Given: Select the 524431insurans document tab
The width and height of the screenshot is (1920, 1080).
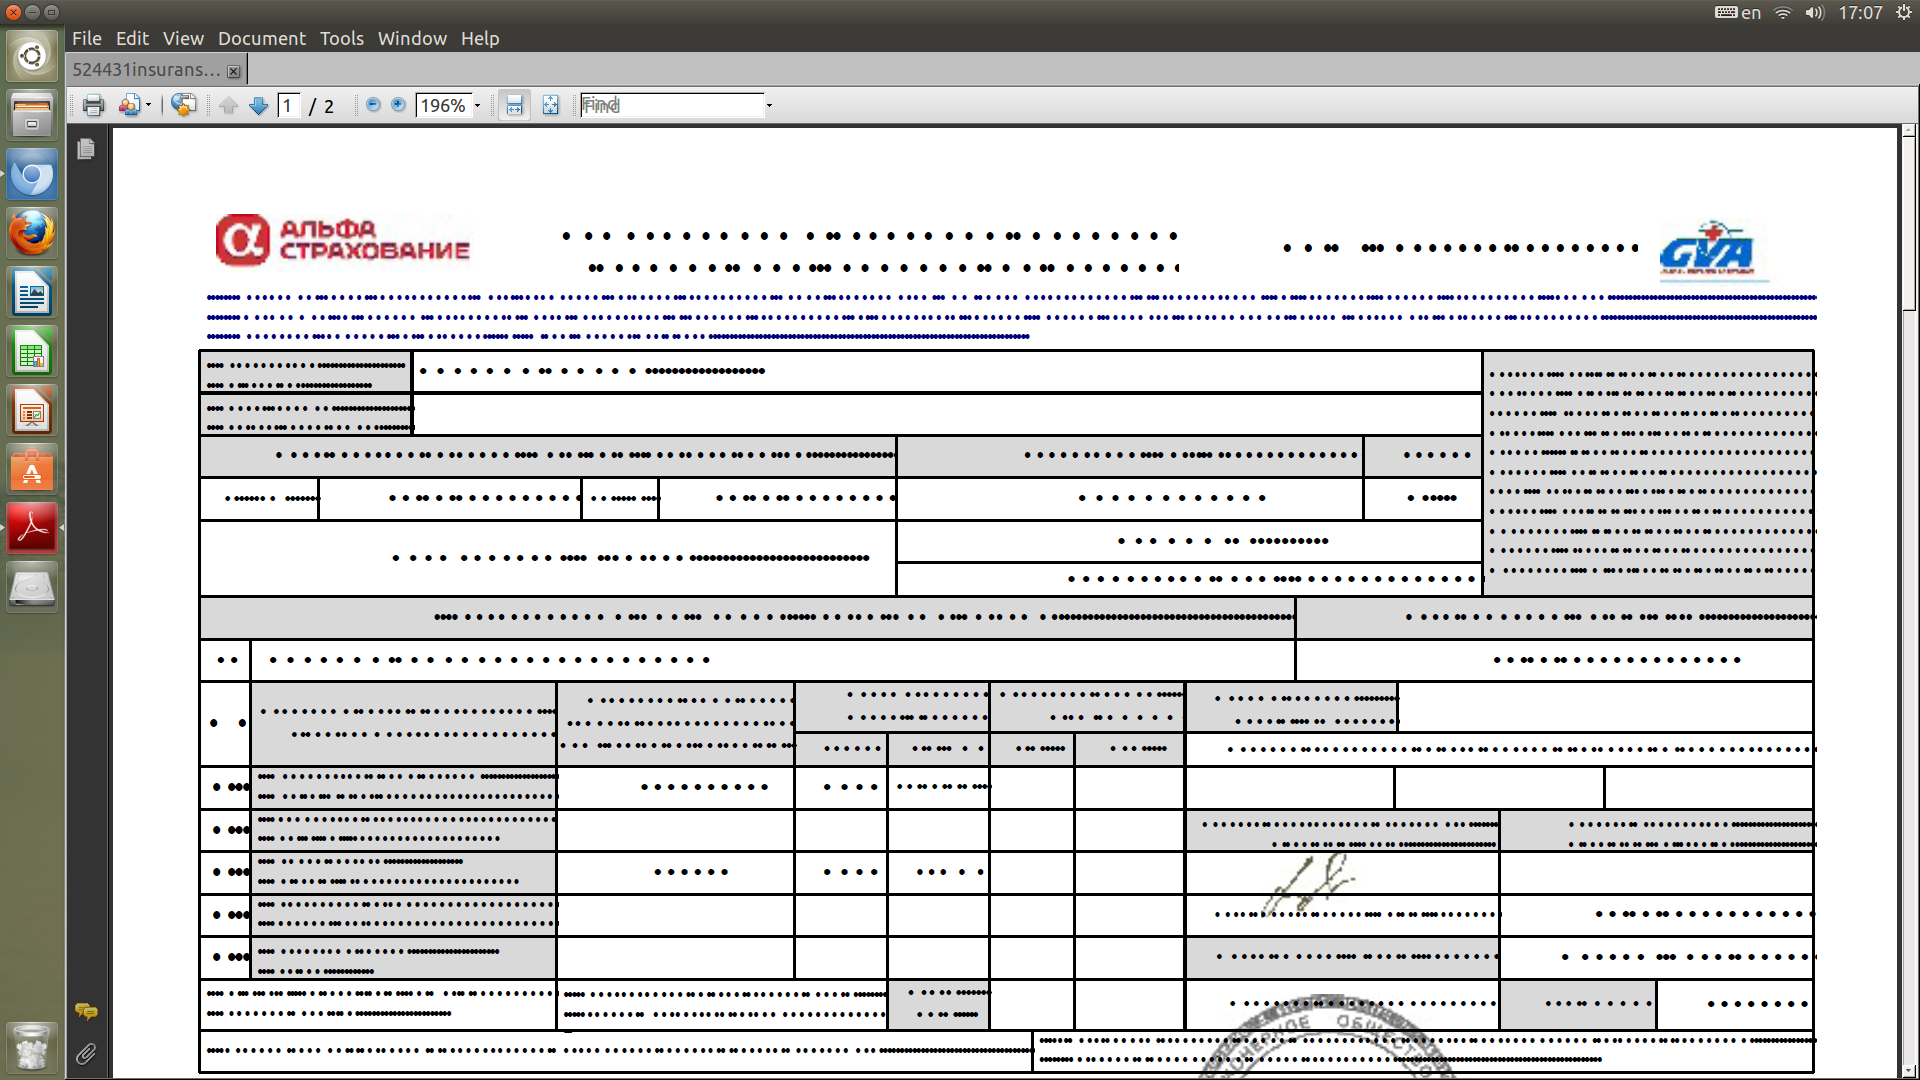Looking at the screenshot, I should [146, 70].
